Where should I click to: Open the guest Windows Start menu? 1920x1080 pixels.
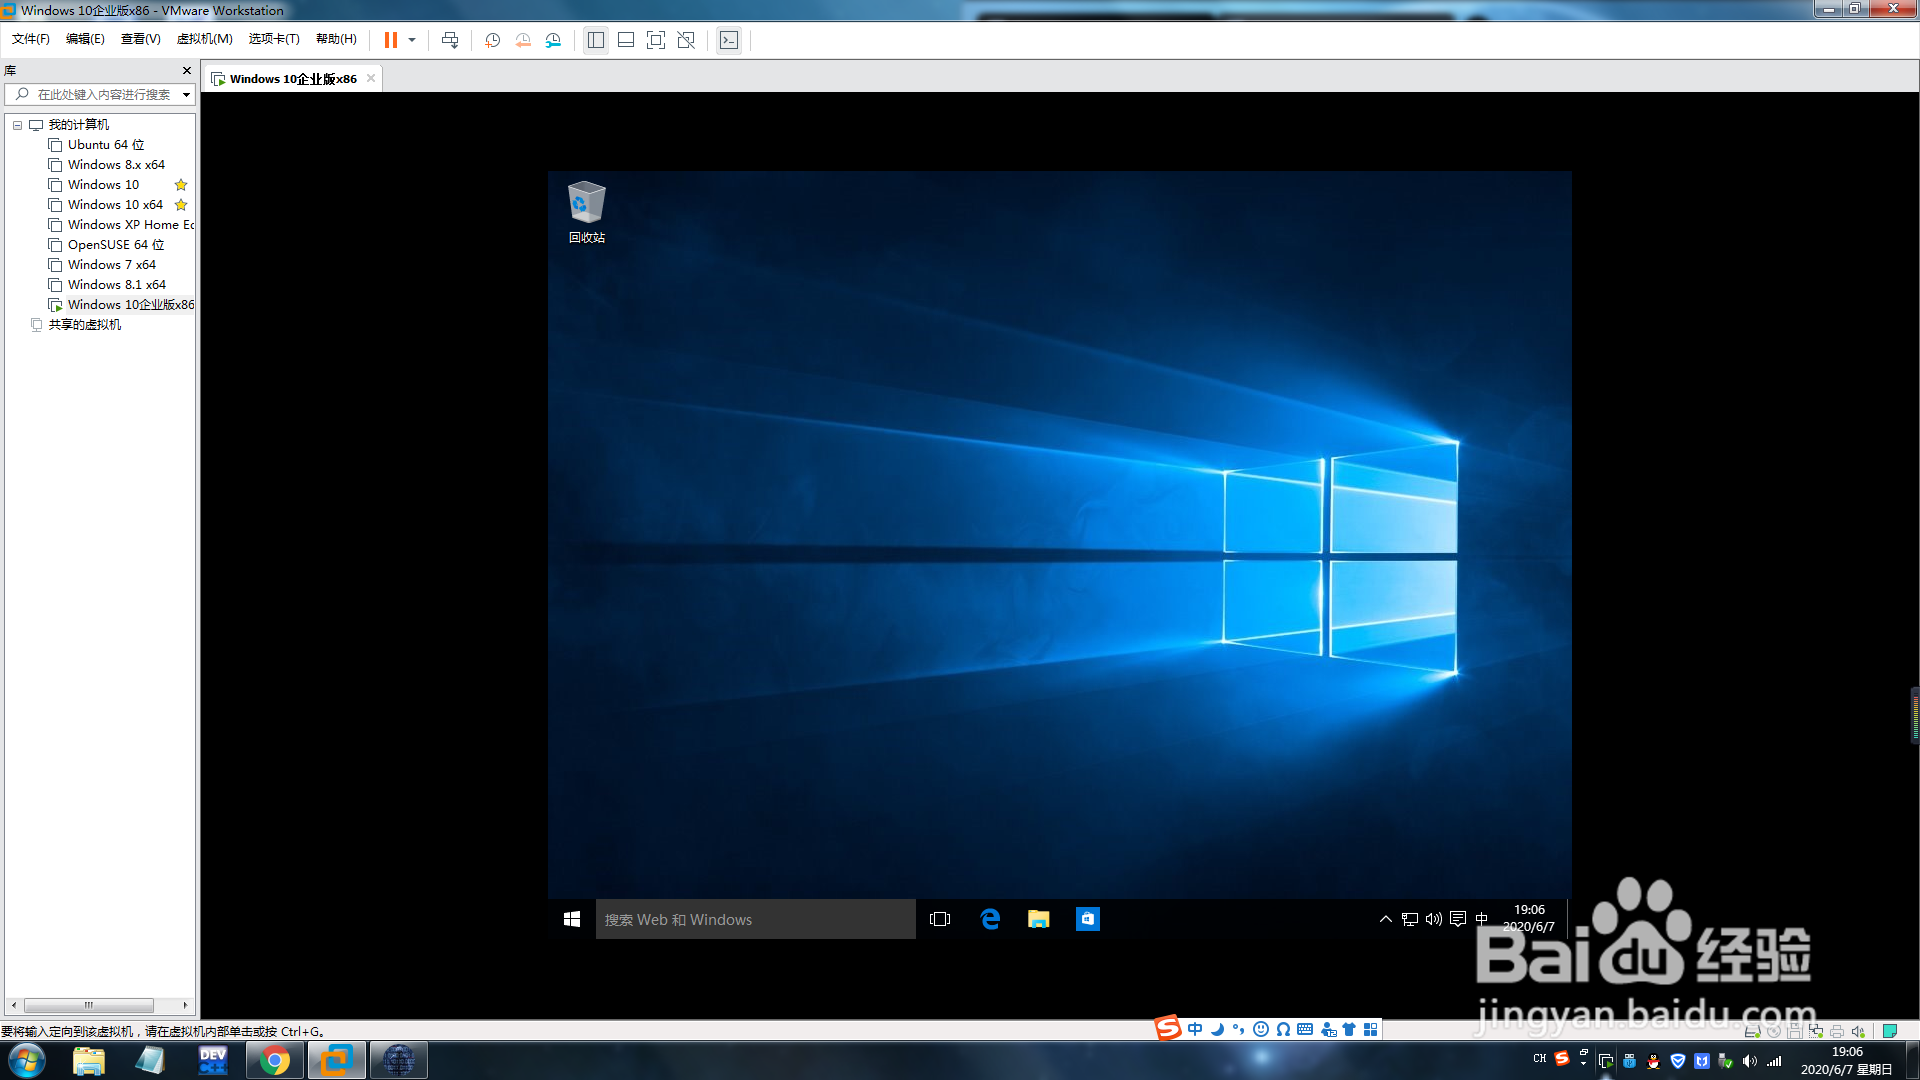coord(572,919)
